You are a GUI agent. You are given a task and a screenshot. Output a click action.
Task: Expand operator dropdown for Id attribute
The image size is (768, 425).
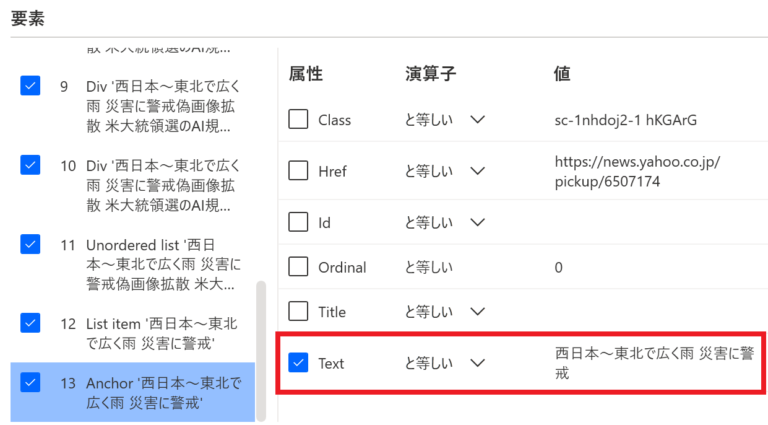click(477, 221)
